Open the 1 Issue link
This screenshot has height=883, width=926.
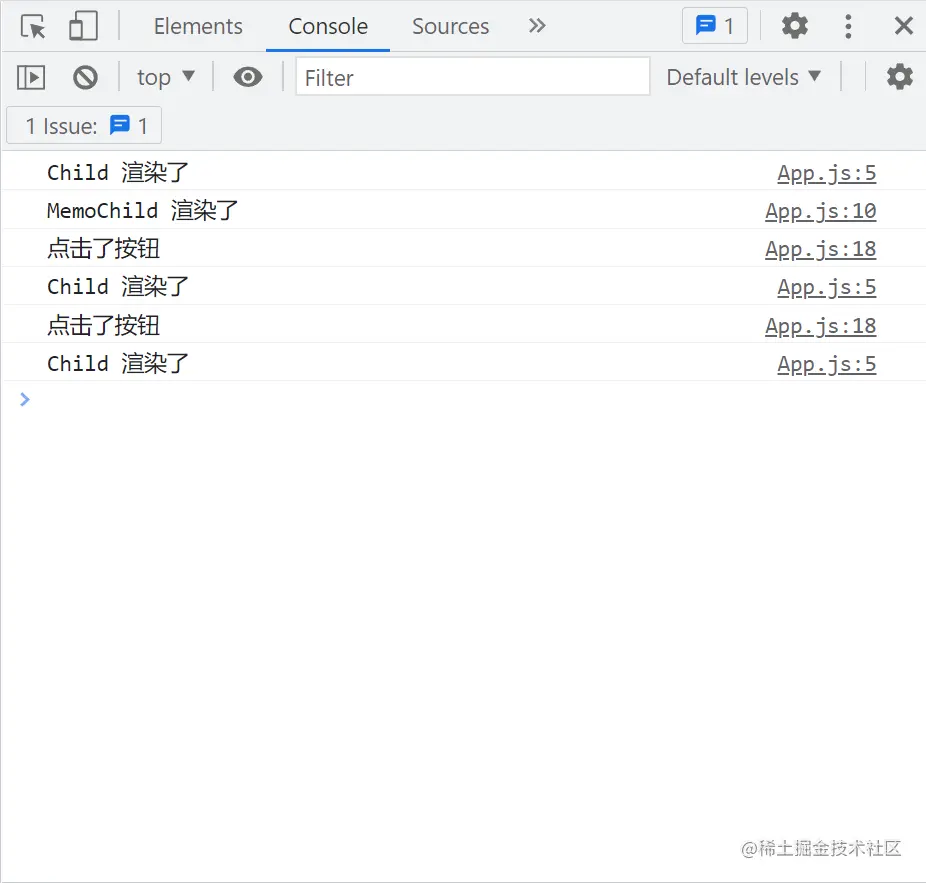tap(84, 125)
